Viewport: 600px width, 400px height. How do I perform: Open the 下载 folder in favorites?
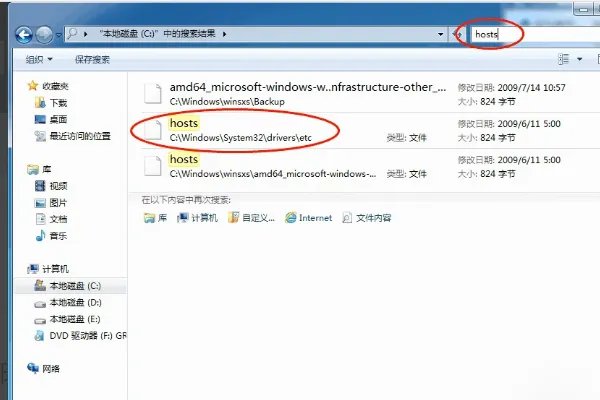coord(51,103)
